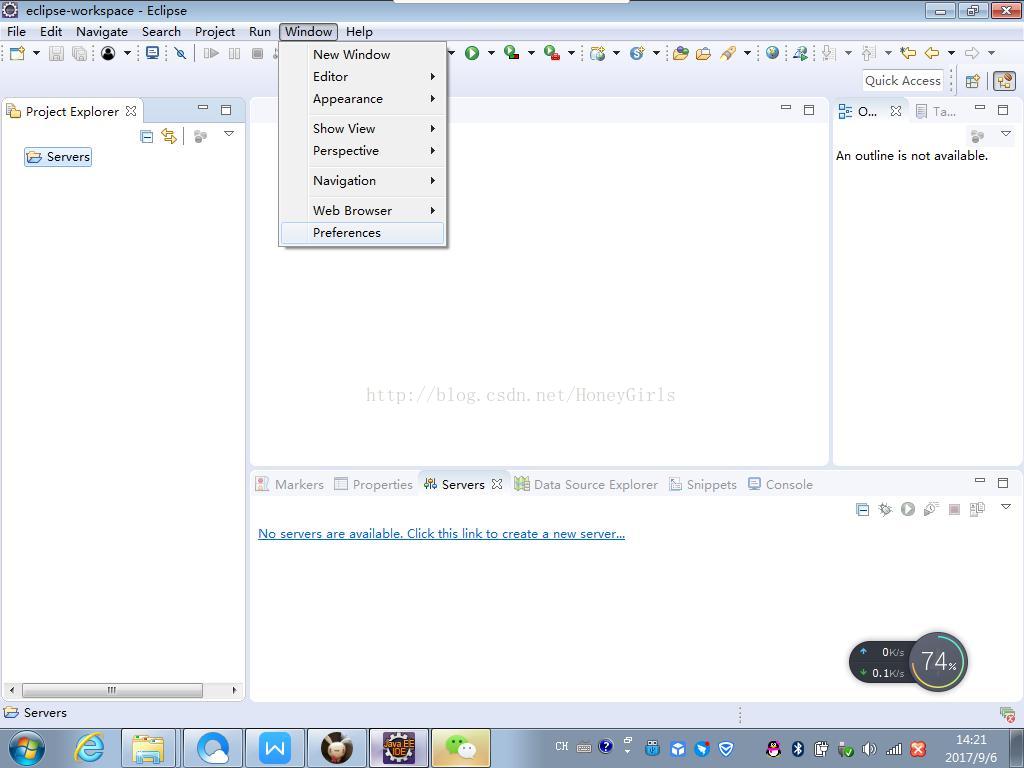Click the create a new server link

[x=441, y=534]
